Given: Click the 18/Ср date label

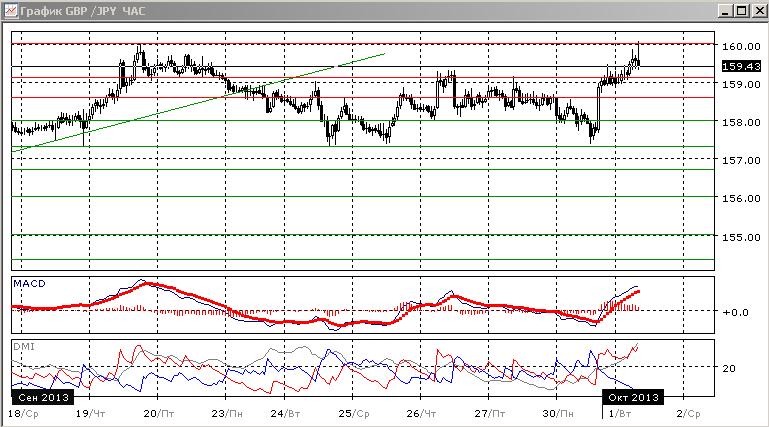Looking at the screenshot, I should [x=23, y=414].
